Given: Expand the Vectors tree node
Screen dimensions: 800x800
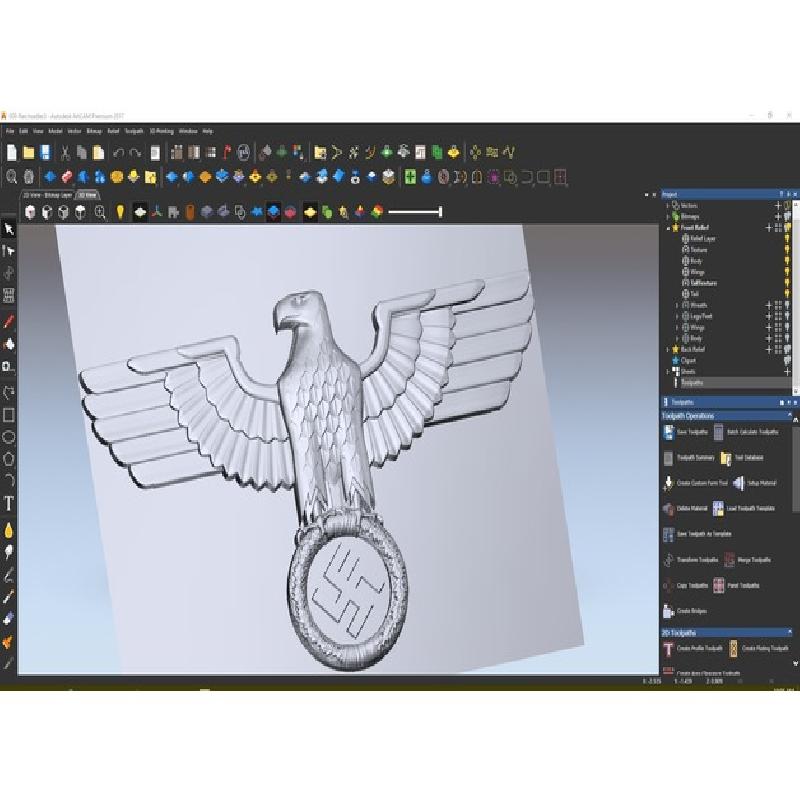Looking at the screenshot, I should coord(668,205).
